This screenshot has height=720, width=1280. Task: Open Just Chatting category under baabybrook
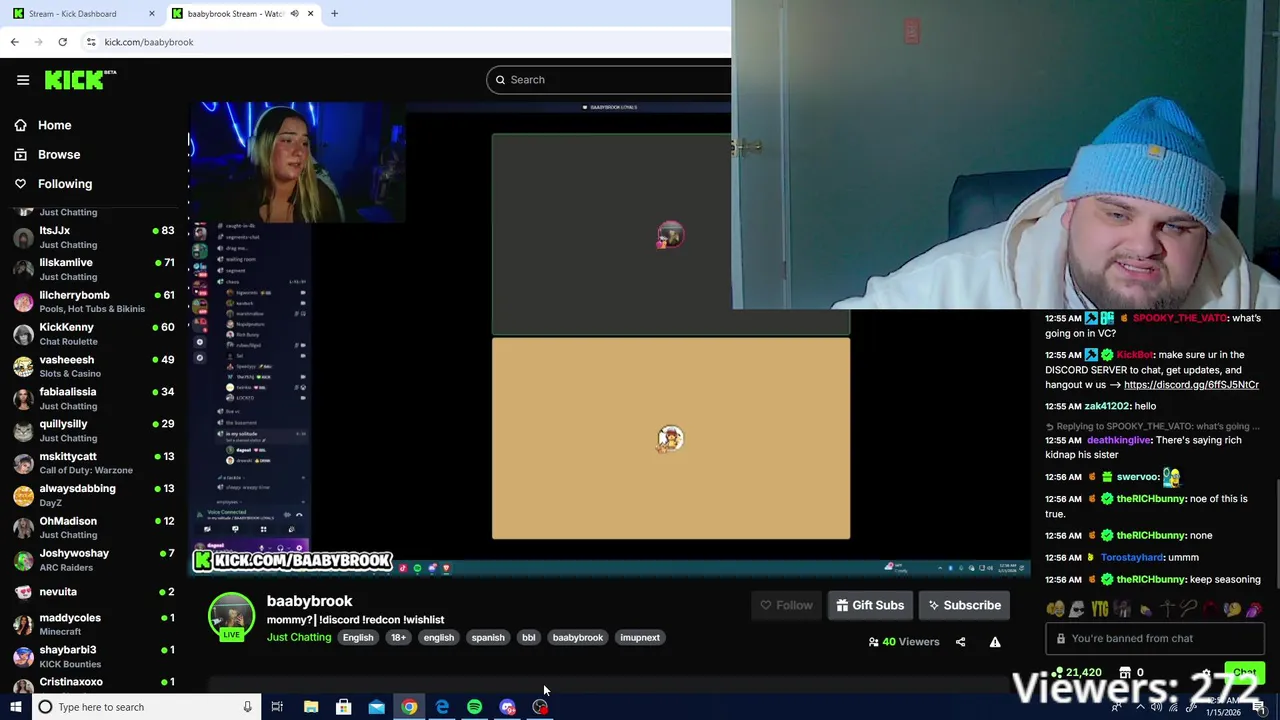[x=298, y=637]
